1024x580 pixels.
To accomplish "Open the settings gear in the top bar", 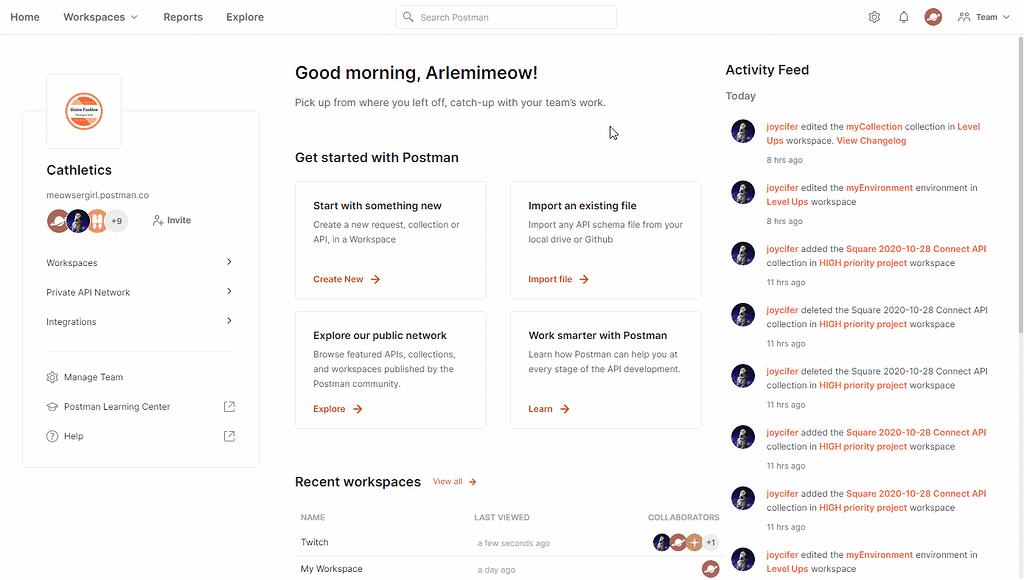I will 873,17.
